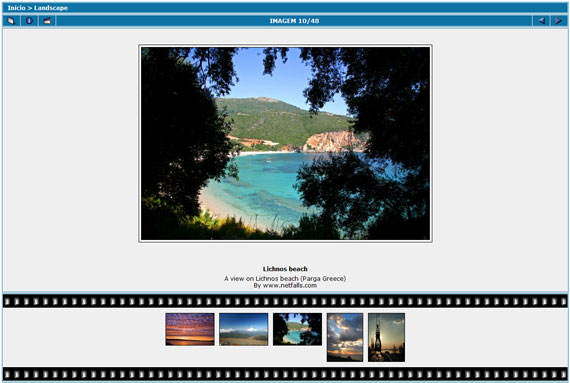Open the Landscape album breadcrumb link

[51, 8]
